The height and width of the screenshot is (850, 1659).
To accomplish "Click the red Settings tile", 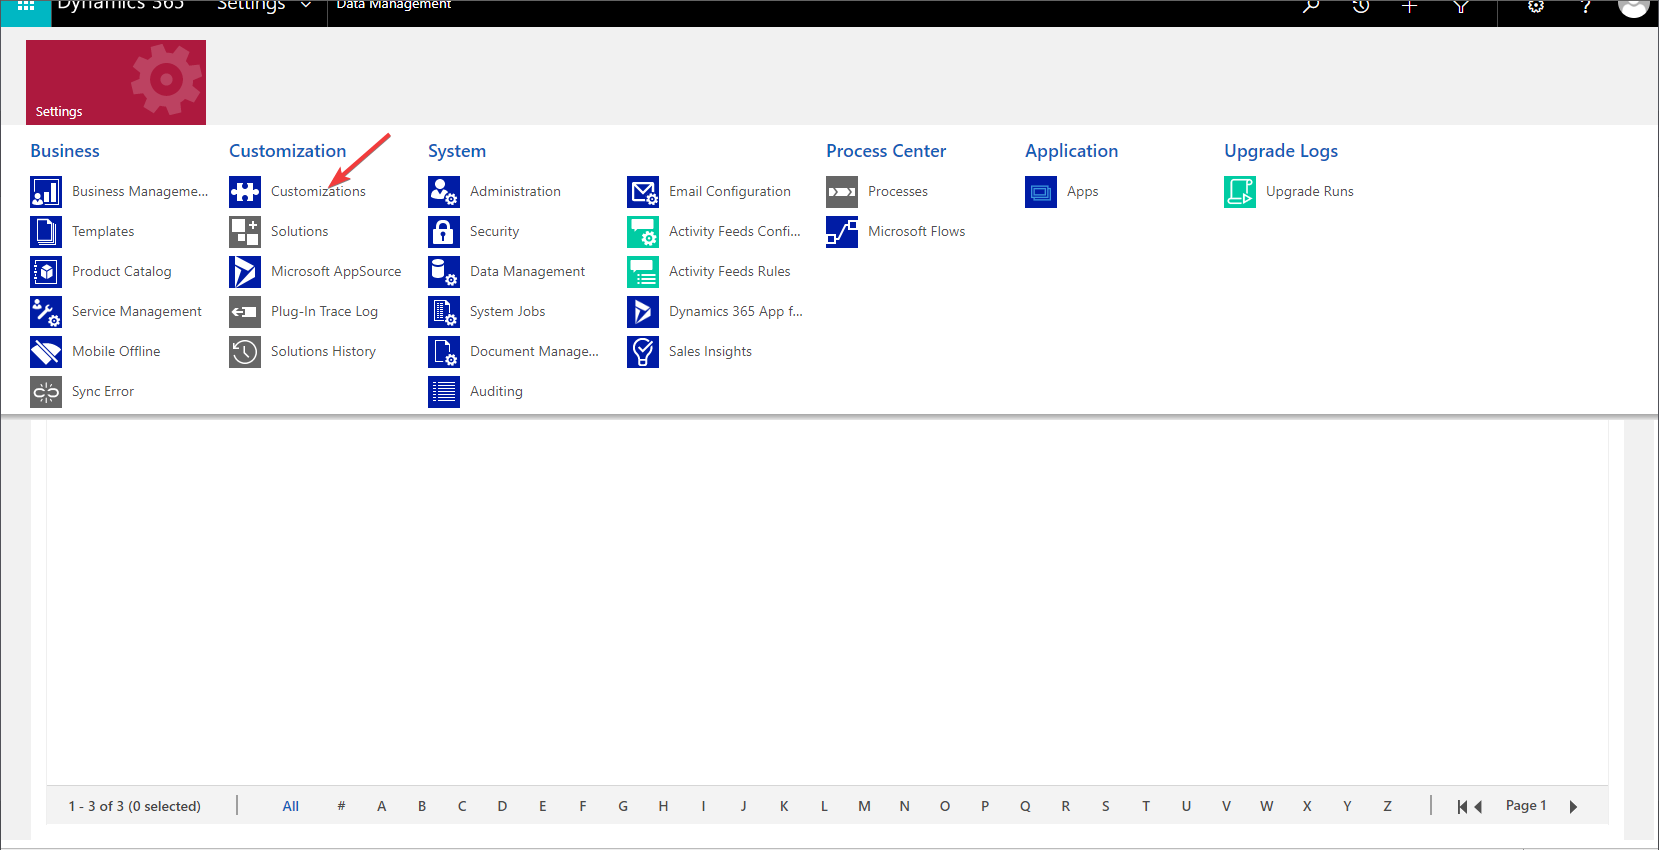I will (x=116, y=82).
